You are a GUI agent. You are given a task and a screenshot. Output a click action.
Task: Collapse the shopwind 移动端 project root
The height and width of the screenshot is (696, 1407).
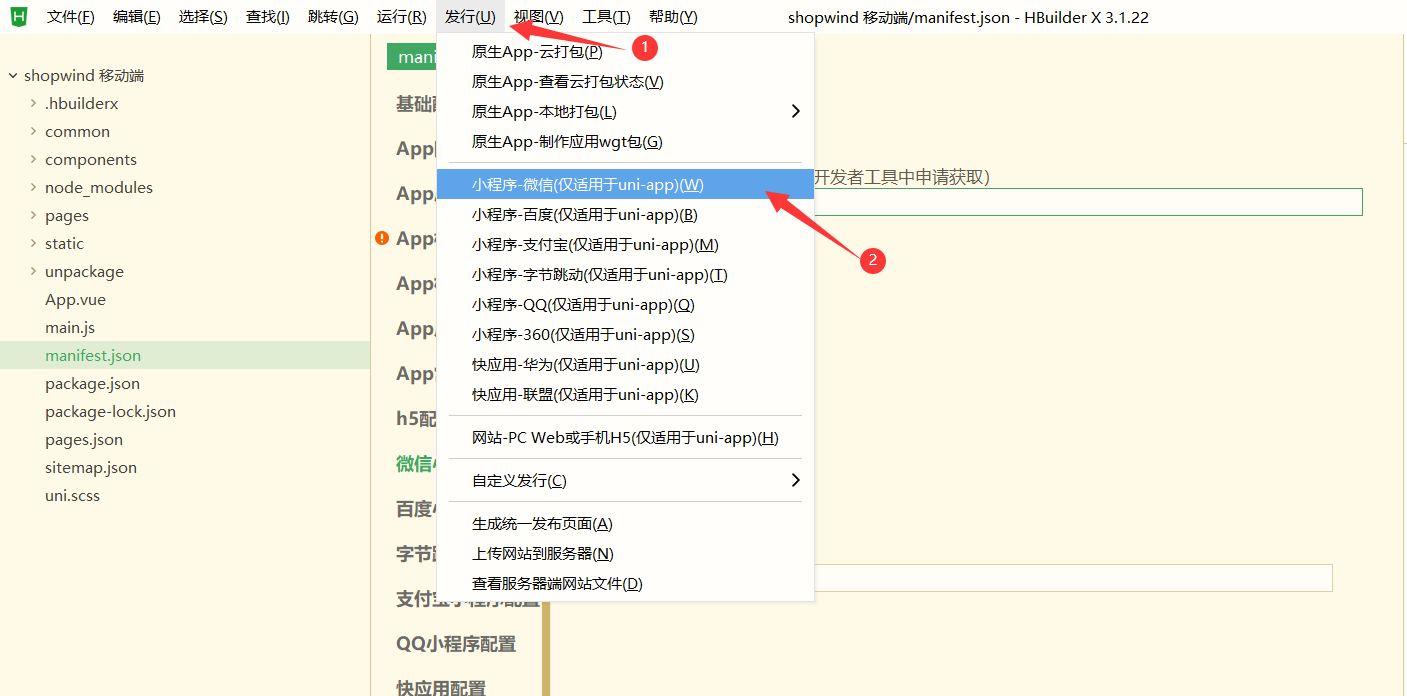13,76
